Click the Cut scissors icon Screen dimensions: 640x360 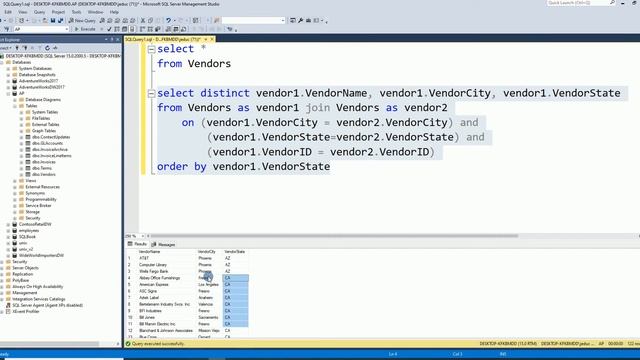coord(142,20)
